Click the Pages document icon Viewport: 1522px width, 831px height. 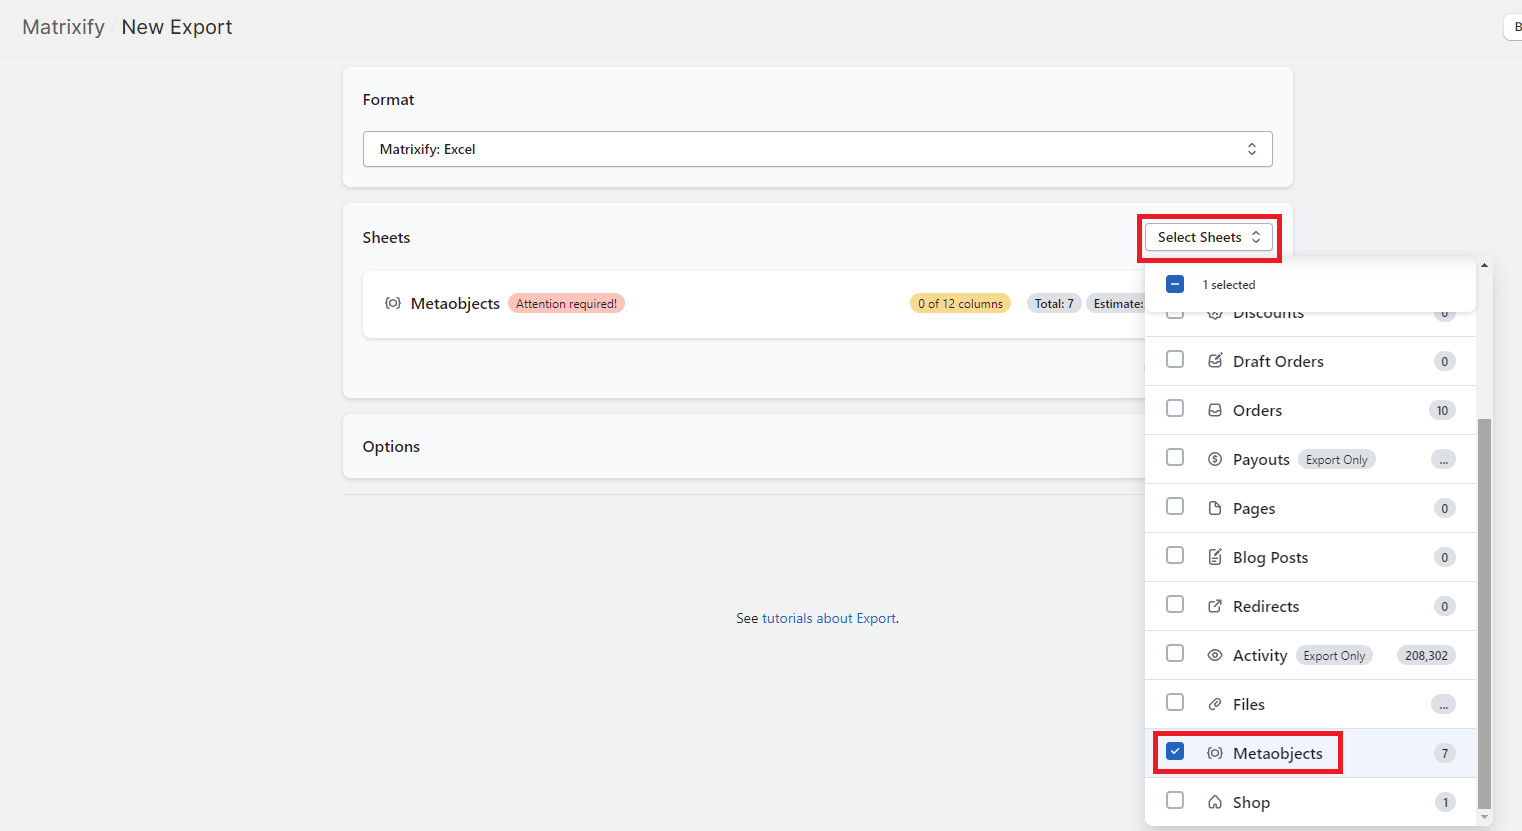click(1215, 508)
